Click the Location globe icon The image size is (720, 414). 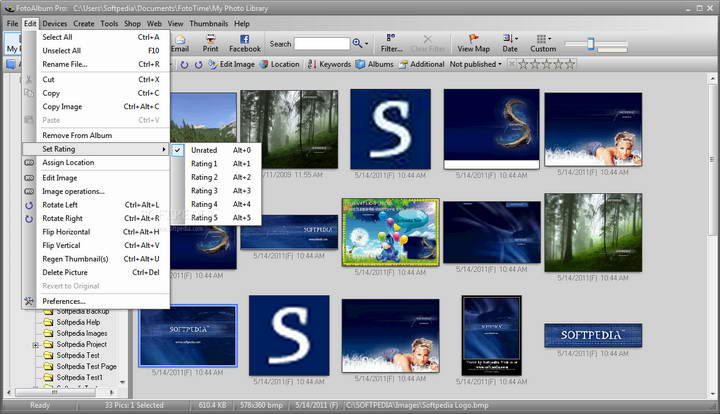265,64
